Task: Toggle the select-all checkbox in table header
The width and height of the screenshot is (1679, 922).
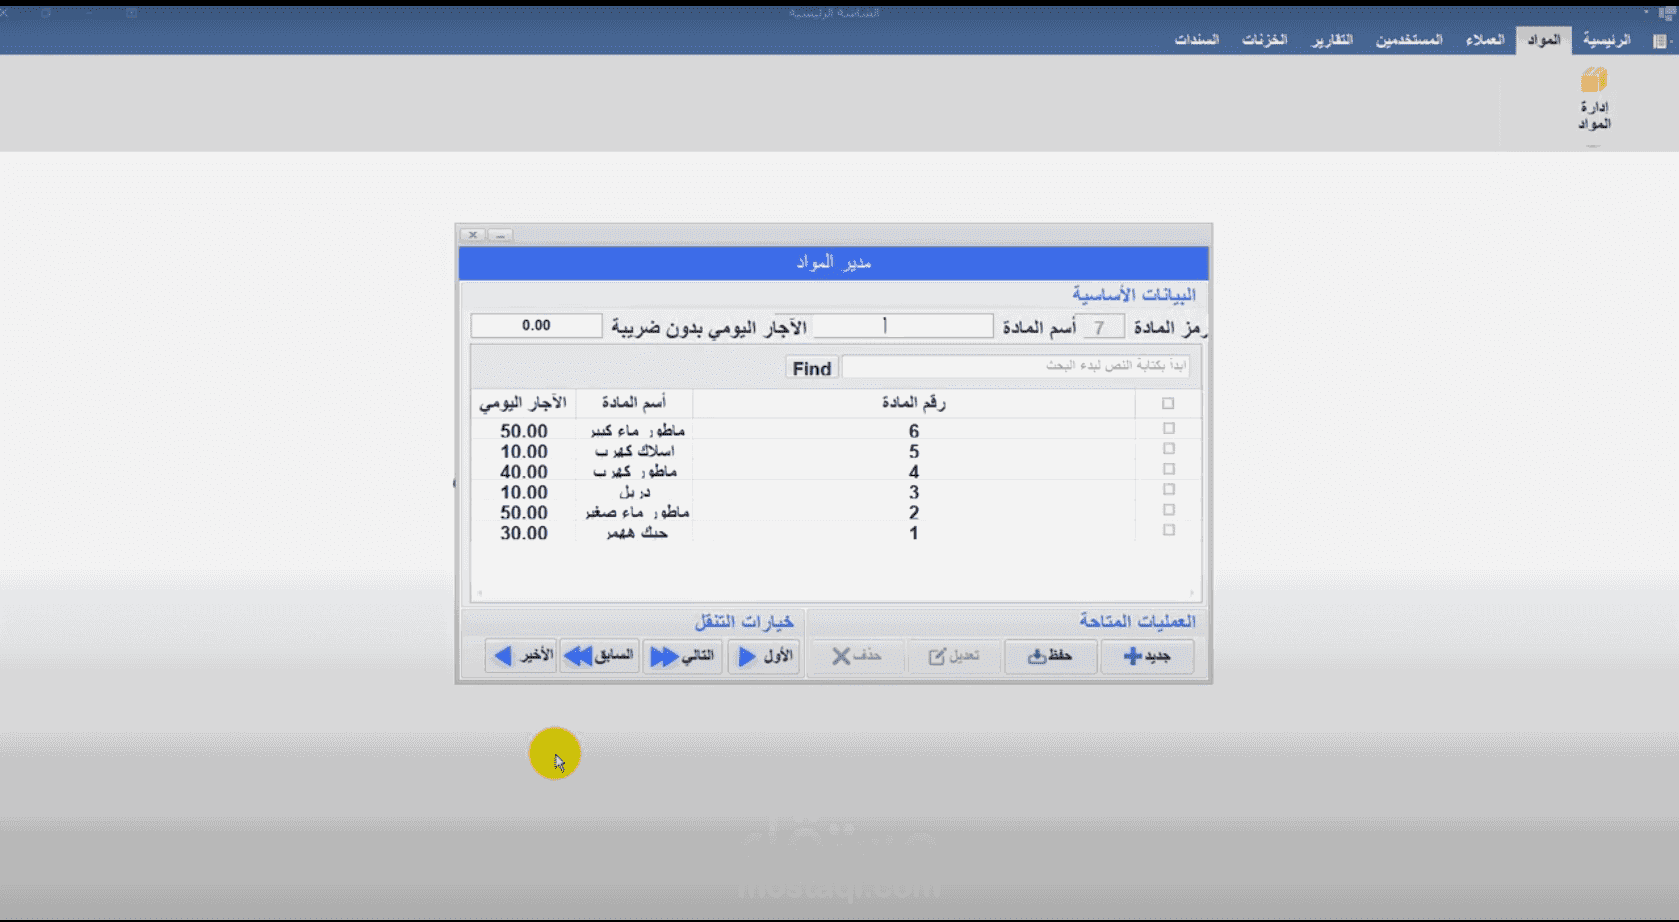Action: pyautogui.click(x=1168, y=404)
